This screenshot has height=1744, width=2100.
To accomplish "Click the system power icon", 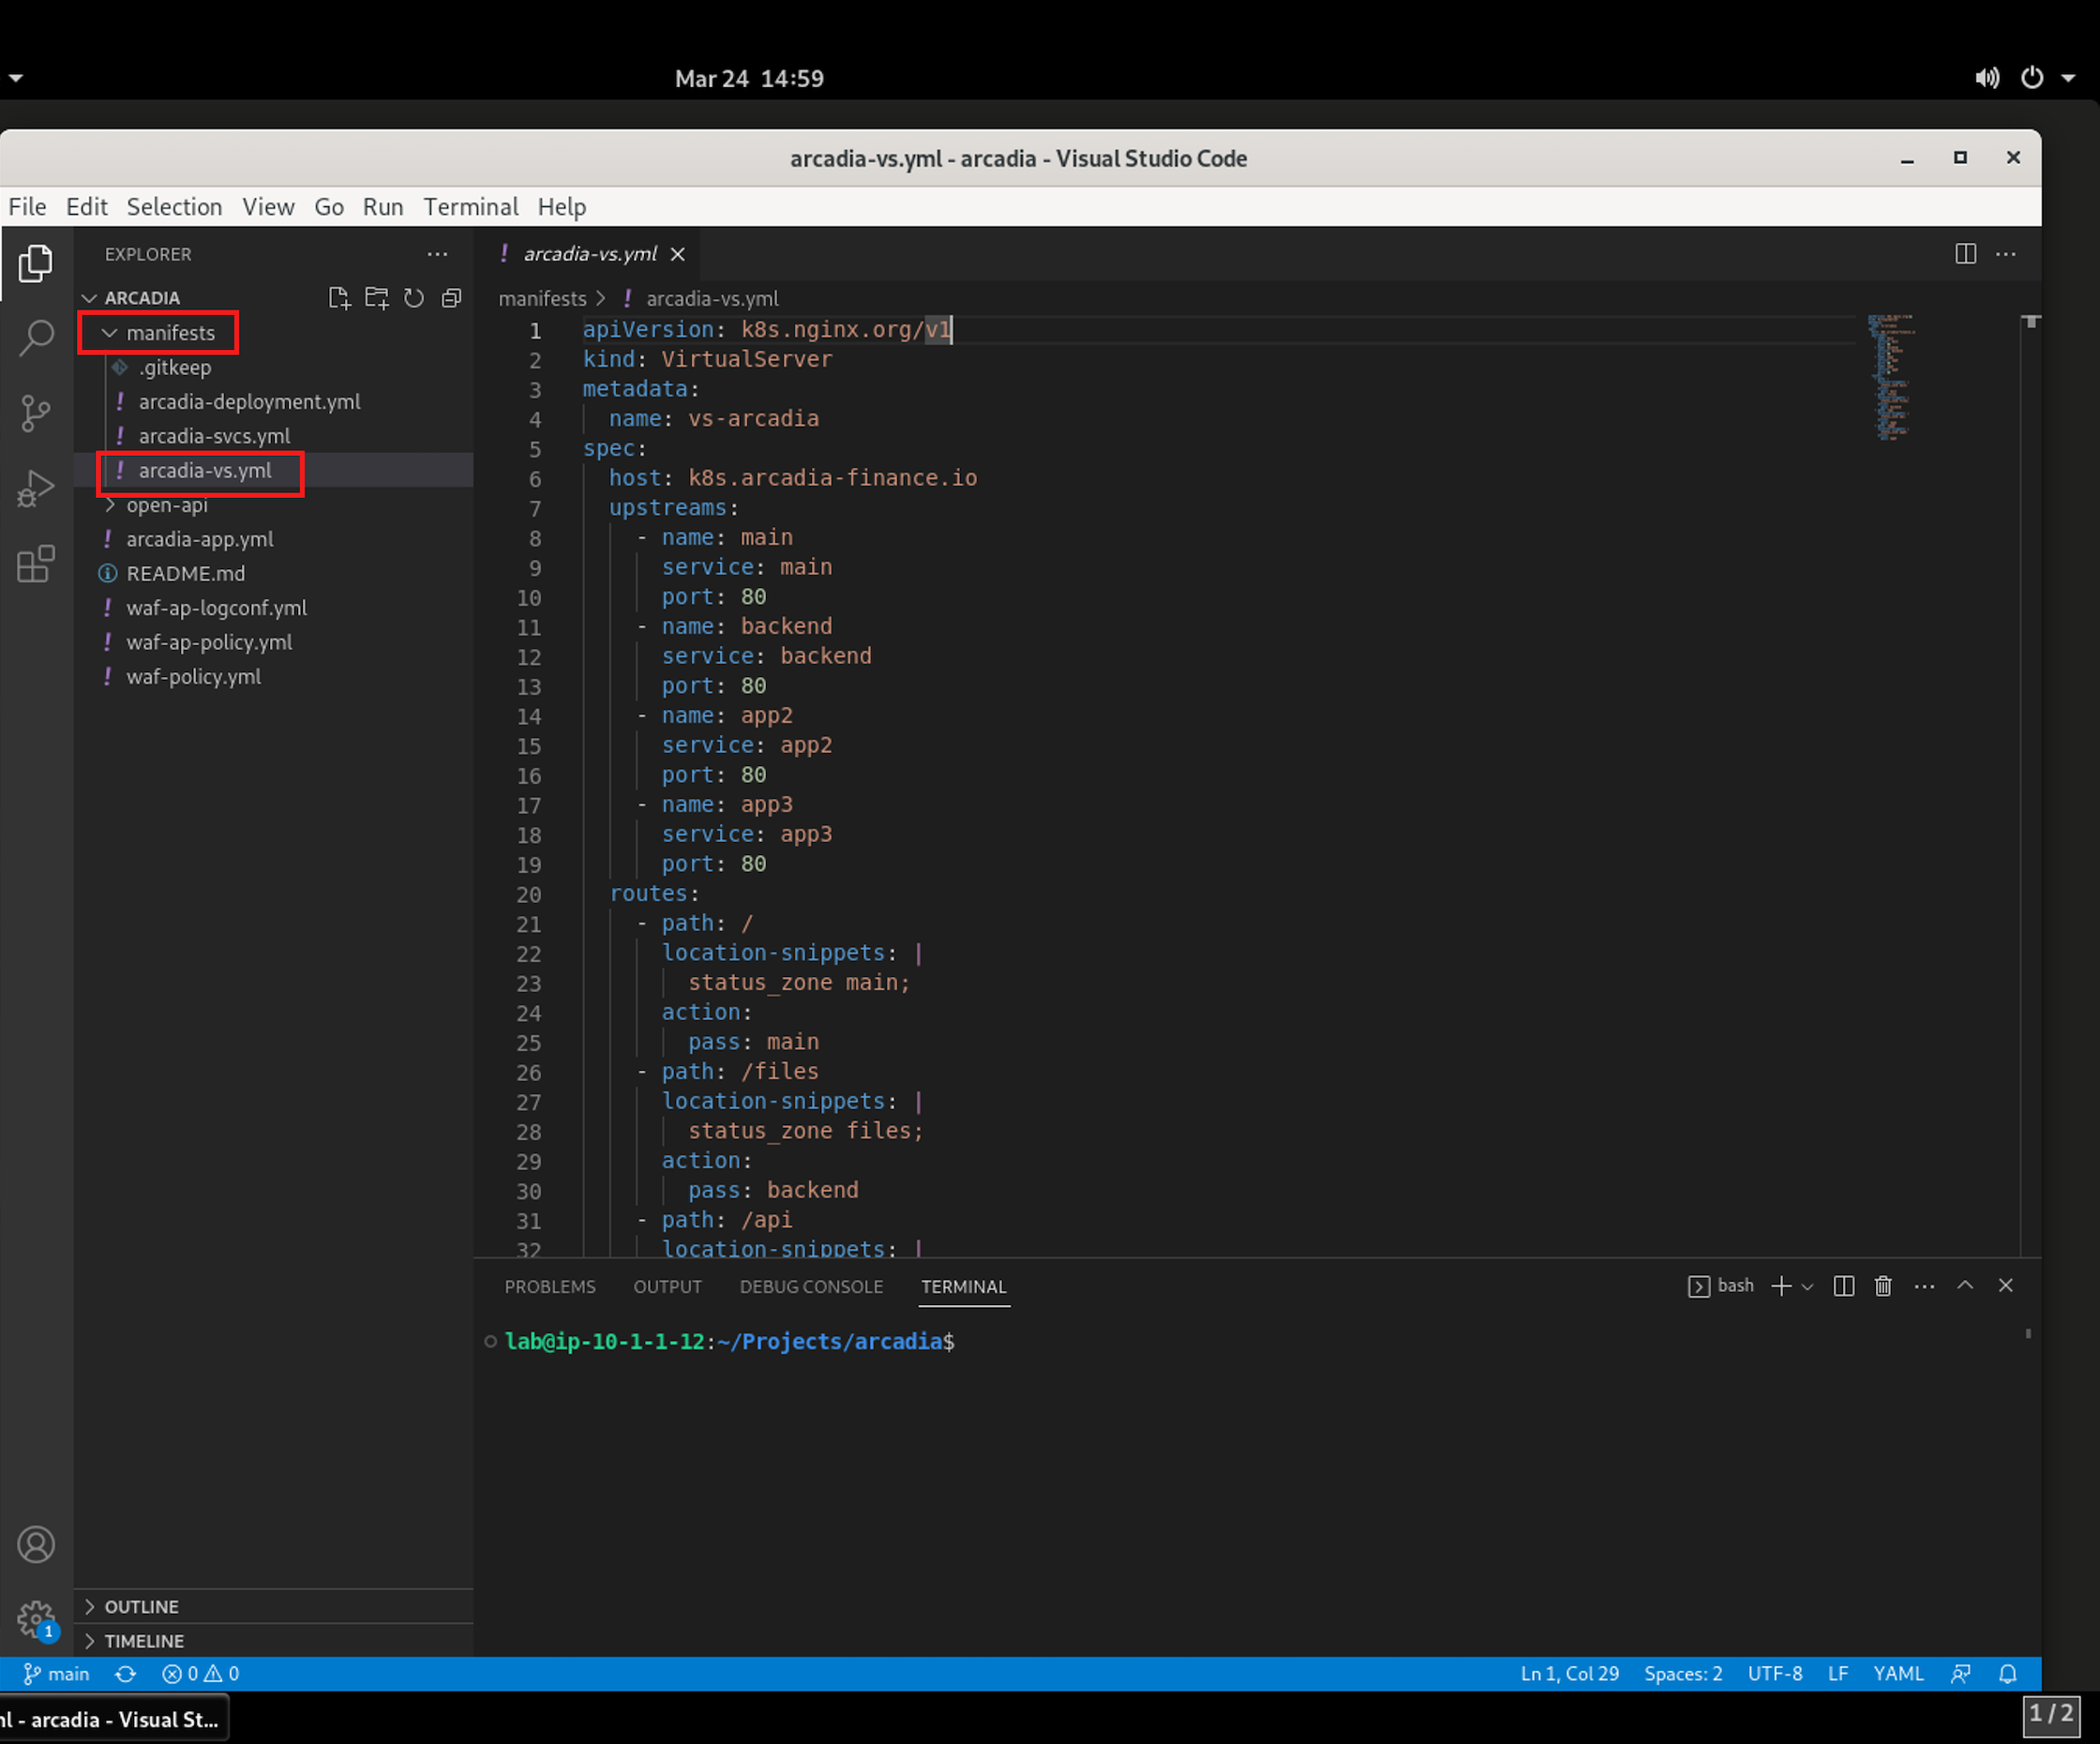I will 2032,78.
